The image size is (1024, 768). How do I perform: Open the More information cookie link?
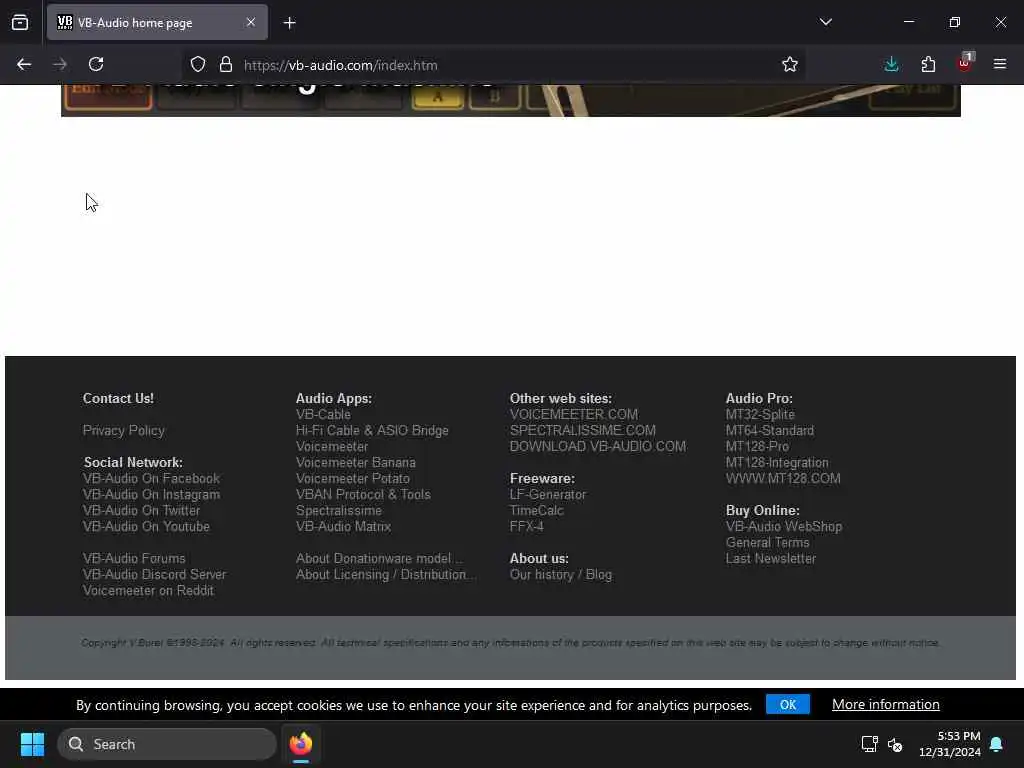click(x=886, y=705)
